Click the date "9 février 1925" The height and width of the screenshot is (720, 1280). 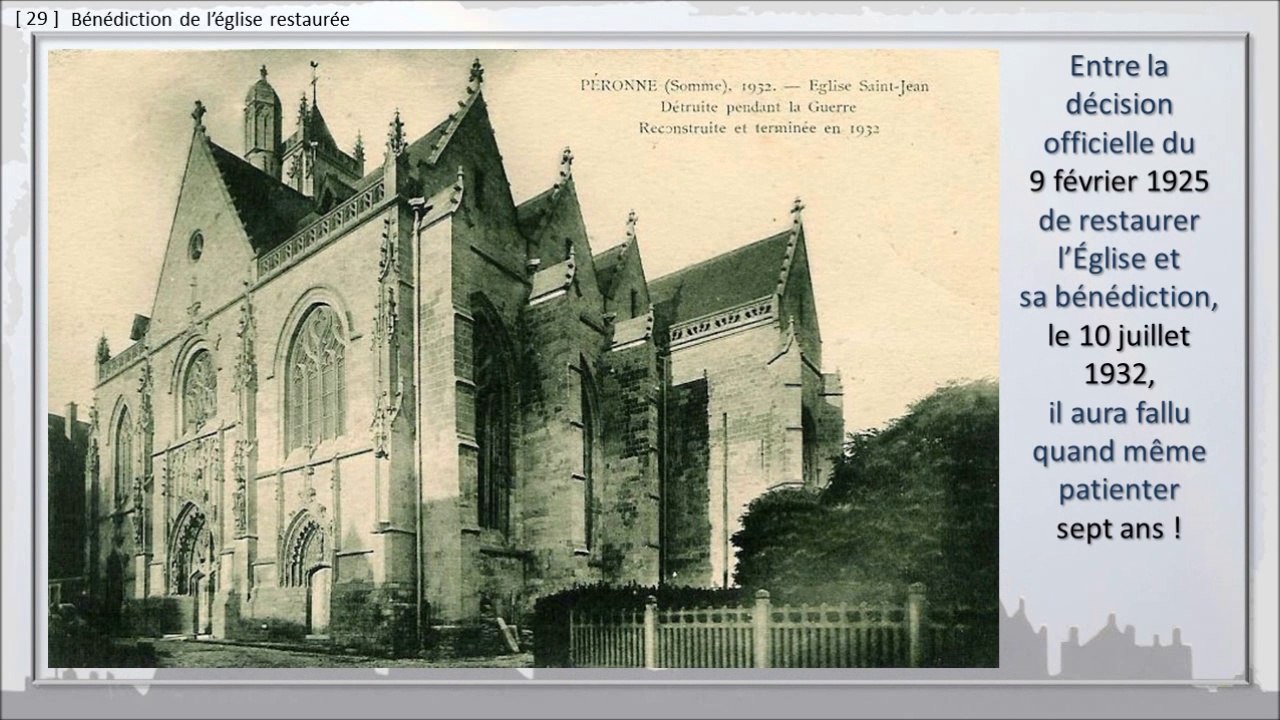point(1120,182)
